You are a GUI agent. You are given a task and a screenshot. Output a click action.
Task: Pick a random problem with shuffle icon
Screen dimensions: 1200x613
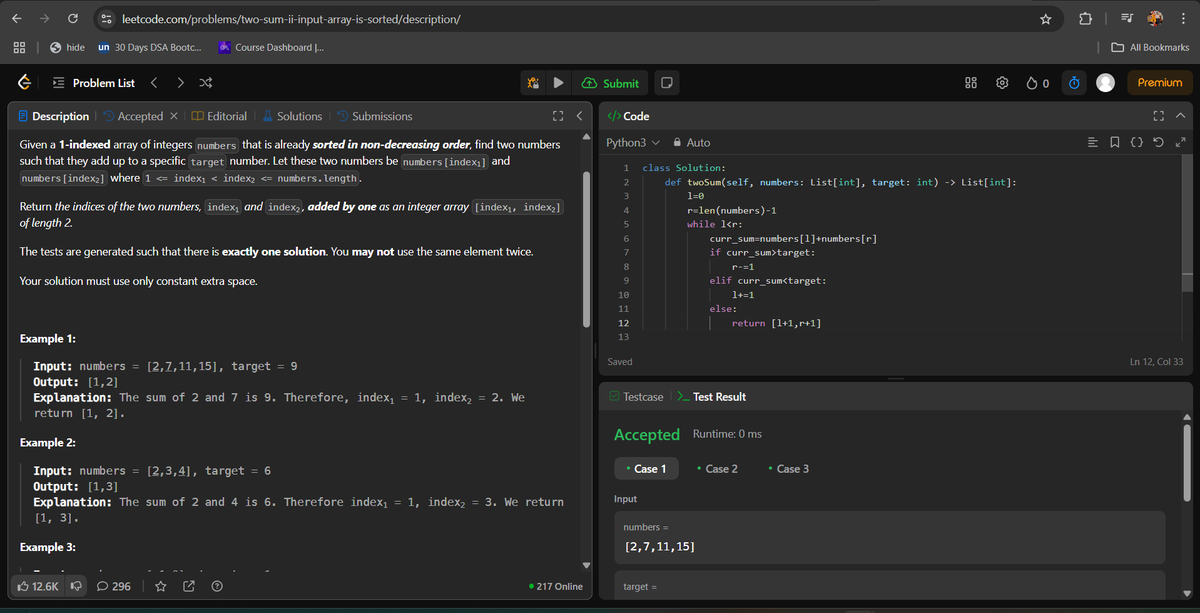[x=205, y=83]
